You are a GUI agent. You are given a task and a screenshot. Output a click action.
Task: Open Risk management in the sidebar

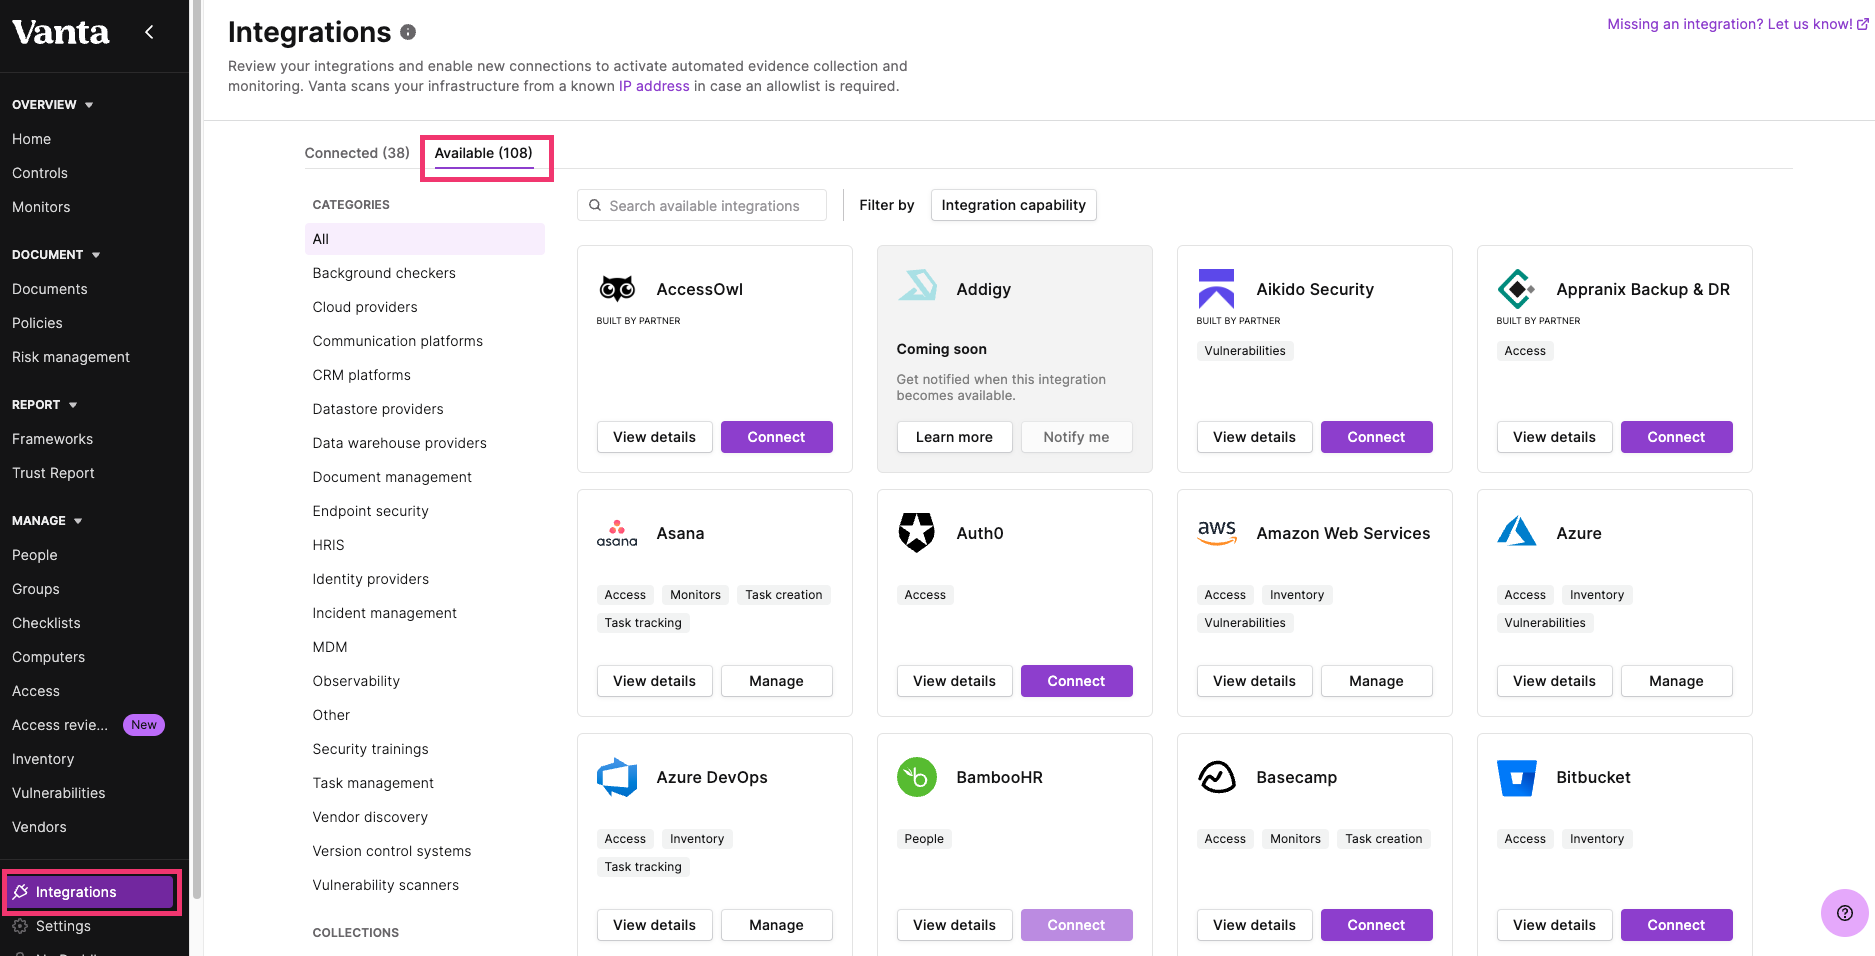71,357
